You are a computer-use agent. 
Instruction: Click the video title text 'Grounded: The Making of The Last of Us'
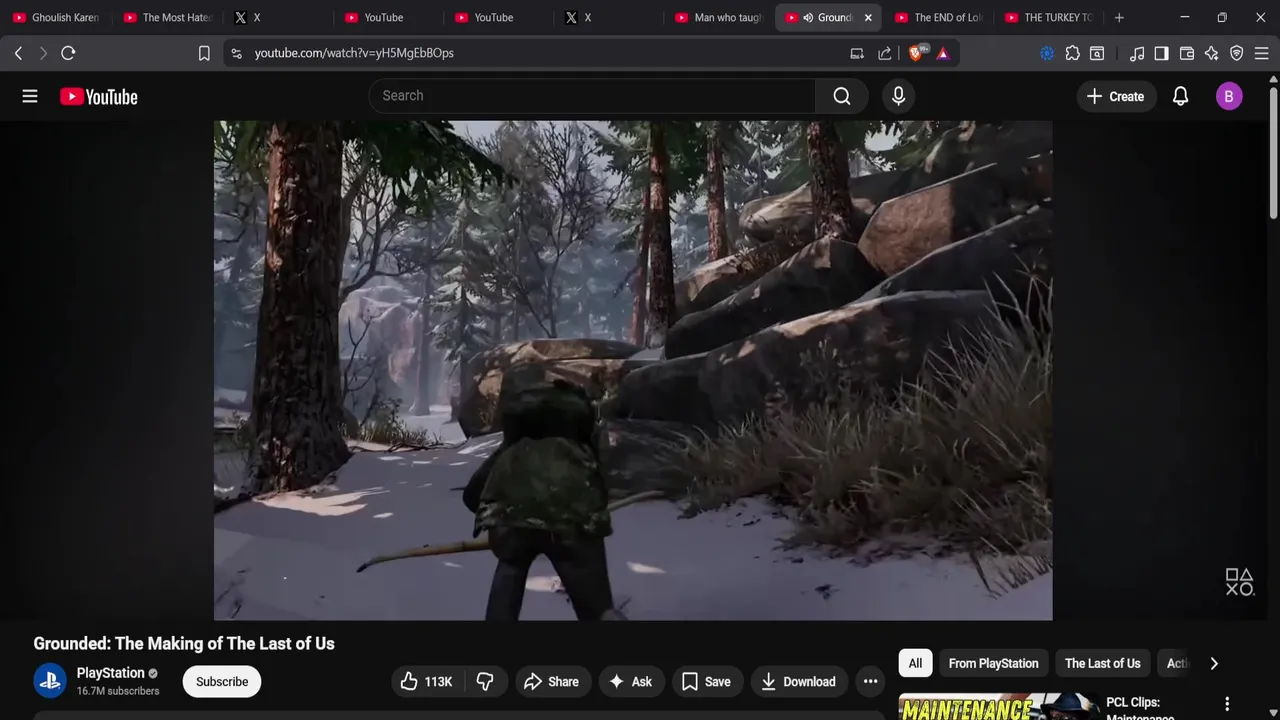coord(184,644)
